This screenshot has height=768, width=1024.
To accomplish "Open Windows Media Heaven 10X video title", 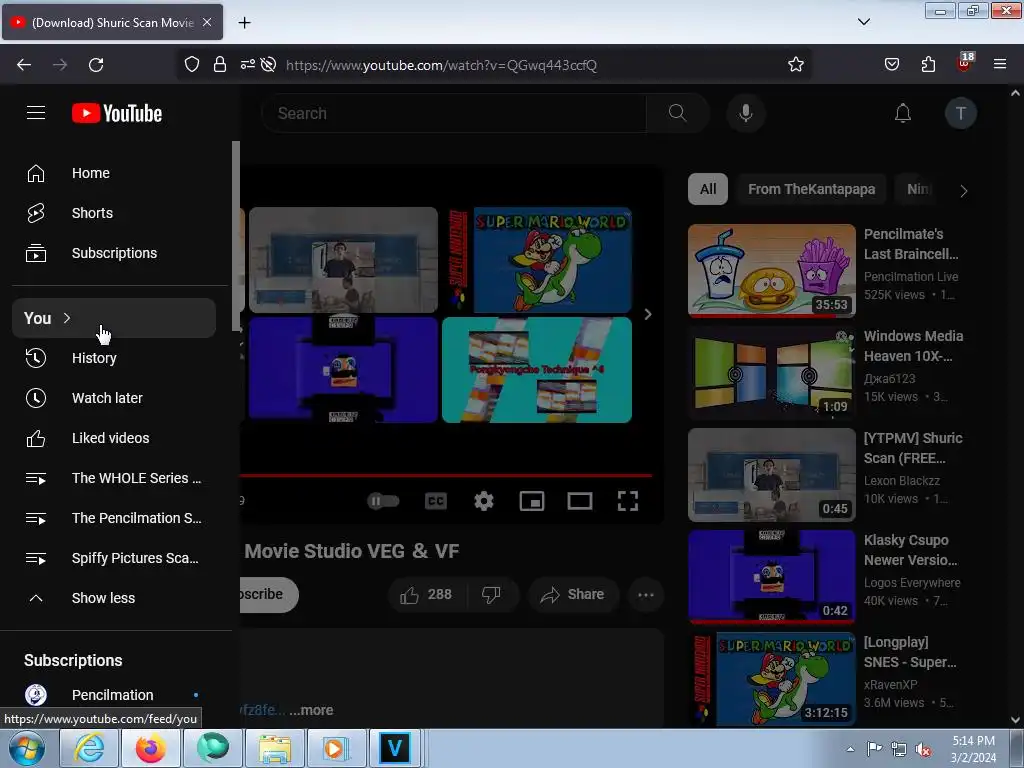I will 913,345.
